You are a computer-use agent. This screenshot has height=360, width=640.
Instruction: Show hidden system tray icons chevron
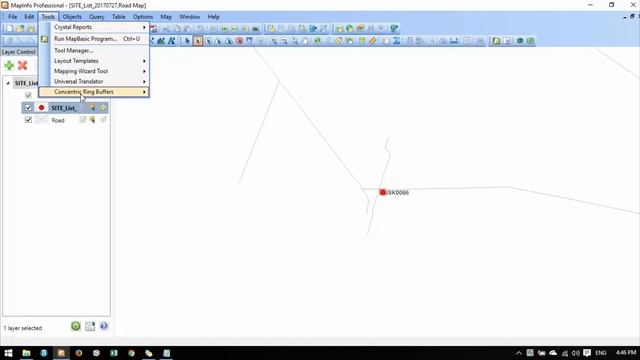tap(519, 353)
